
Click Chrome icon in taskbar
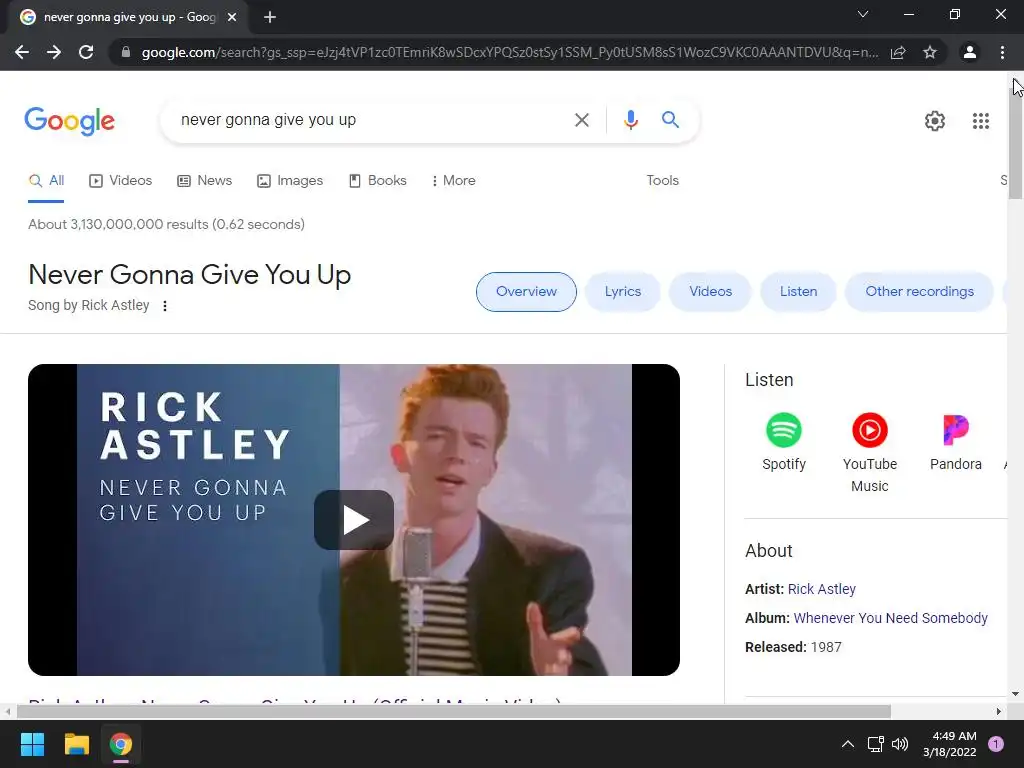pos(121,744)
